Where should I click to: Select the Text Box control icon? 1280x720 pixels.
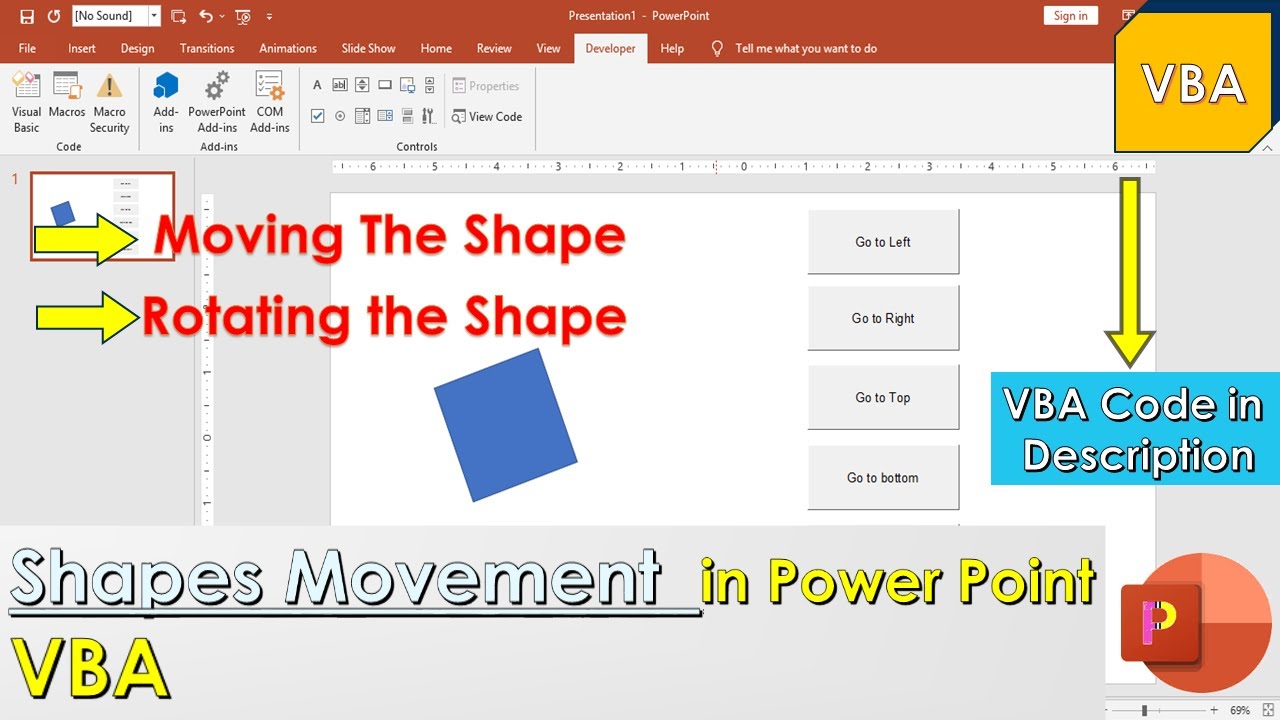pyautogui.click(x=340, y=85)
